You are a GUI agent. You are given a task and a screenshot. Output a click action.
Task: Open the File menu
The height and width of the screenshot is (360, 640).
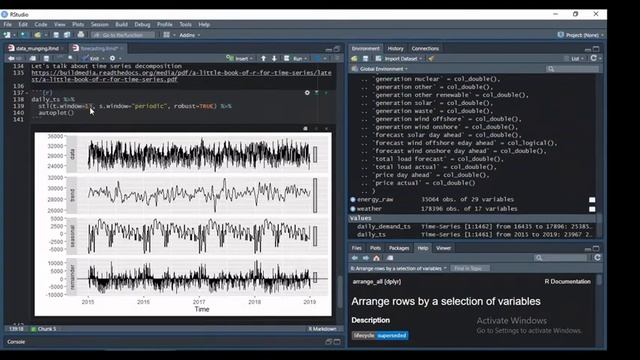(x=8, y=24)
